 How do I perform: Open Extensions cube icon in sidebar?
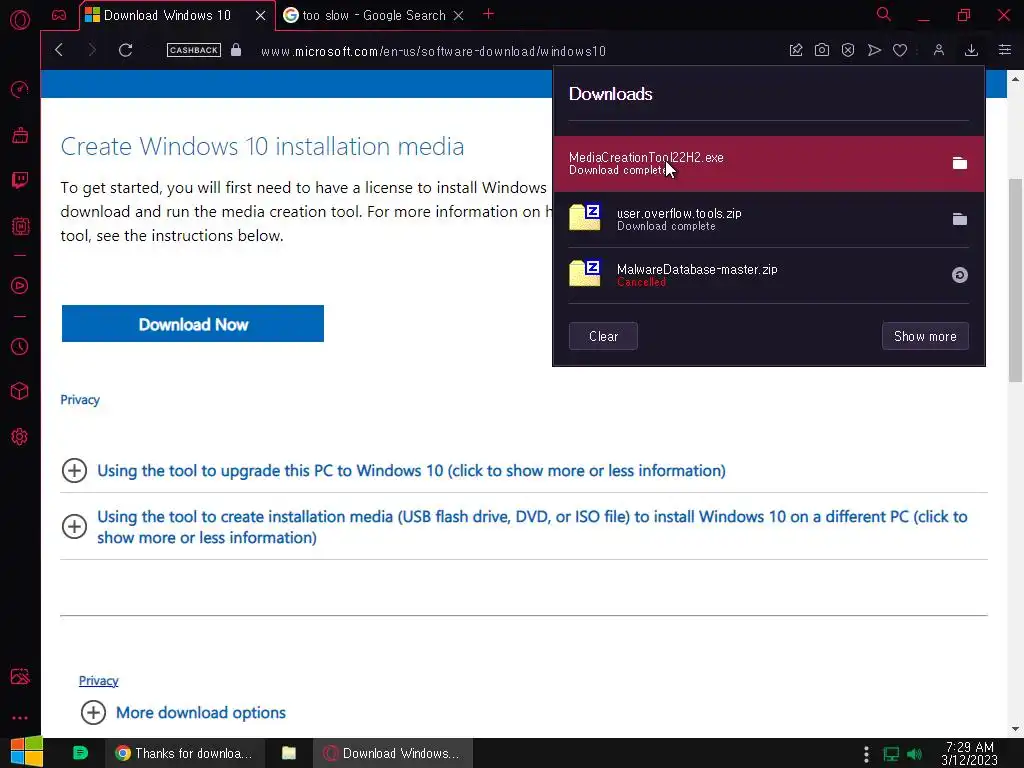(x=20, y=391)
